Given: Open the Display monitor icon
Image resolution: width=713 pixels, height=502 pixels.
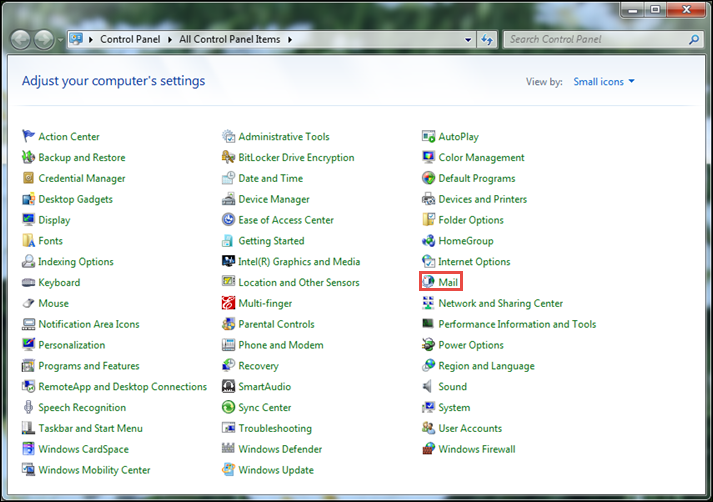Looking at the screenshot, I should point(28,220).
